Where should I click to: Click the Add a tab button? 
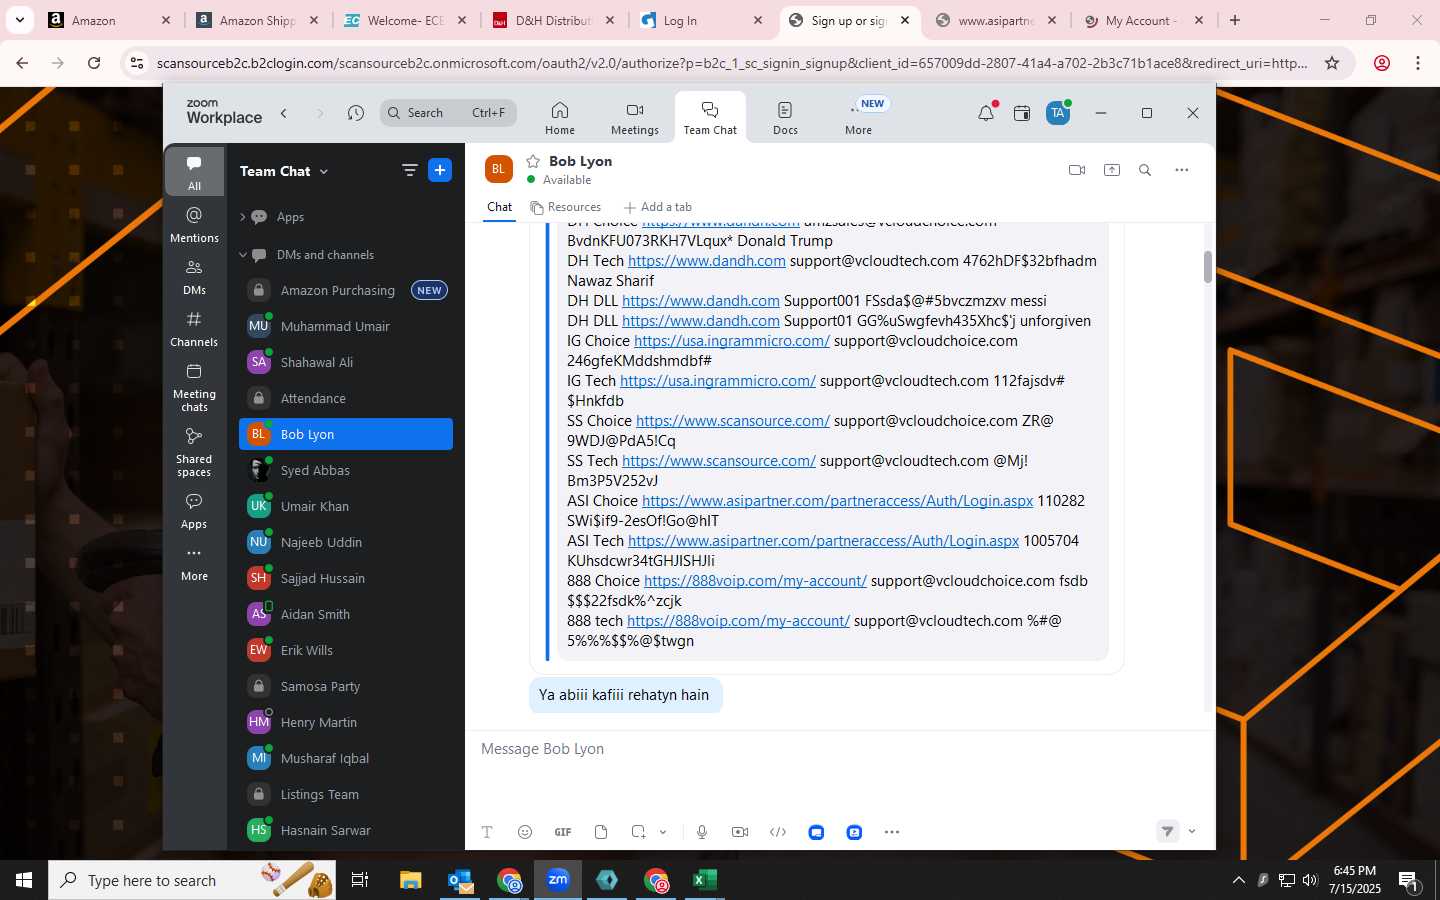(x=657, y=207)
